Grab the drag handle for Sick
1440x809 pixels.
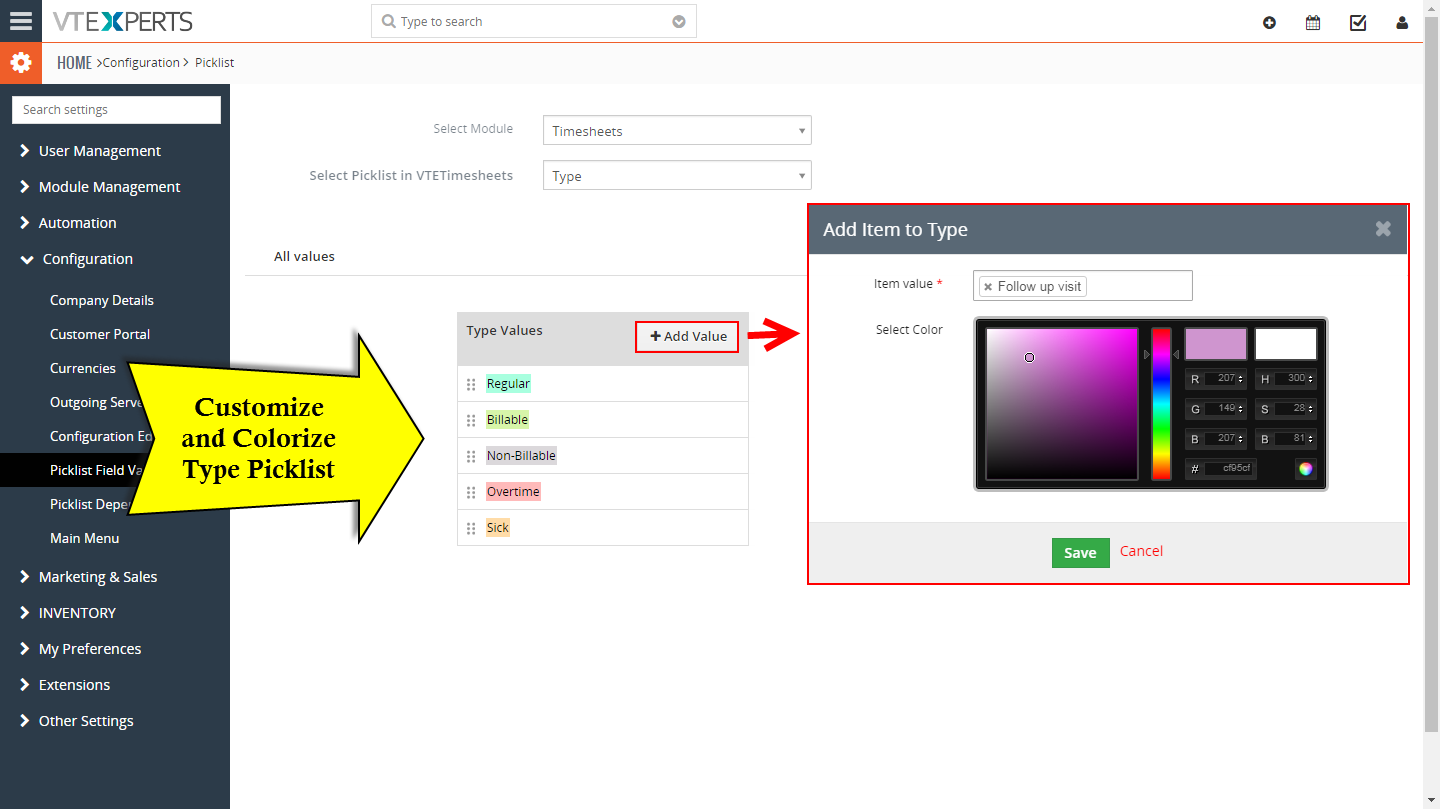pyautogui.click(x=471, y=528)
